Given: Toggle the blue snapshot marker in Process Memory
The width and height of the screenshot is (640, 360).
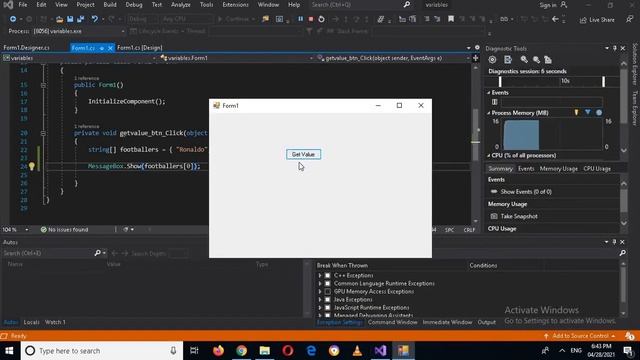Looking at the screenshot, I should pyautogui.click(x=587, y=112).
